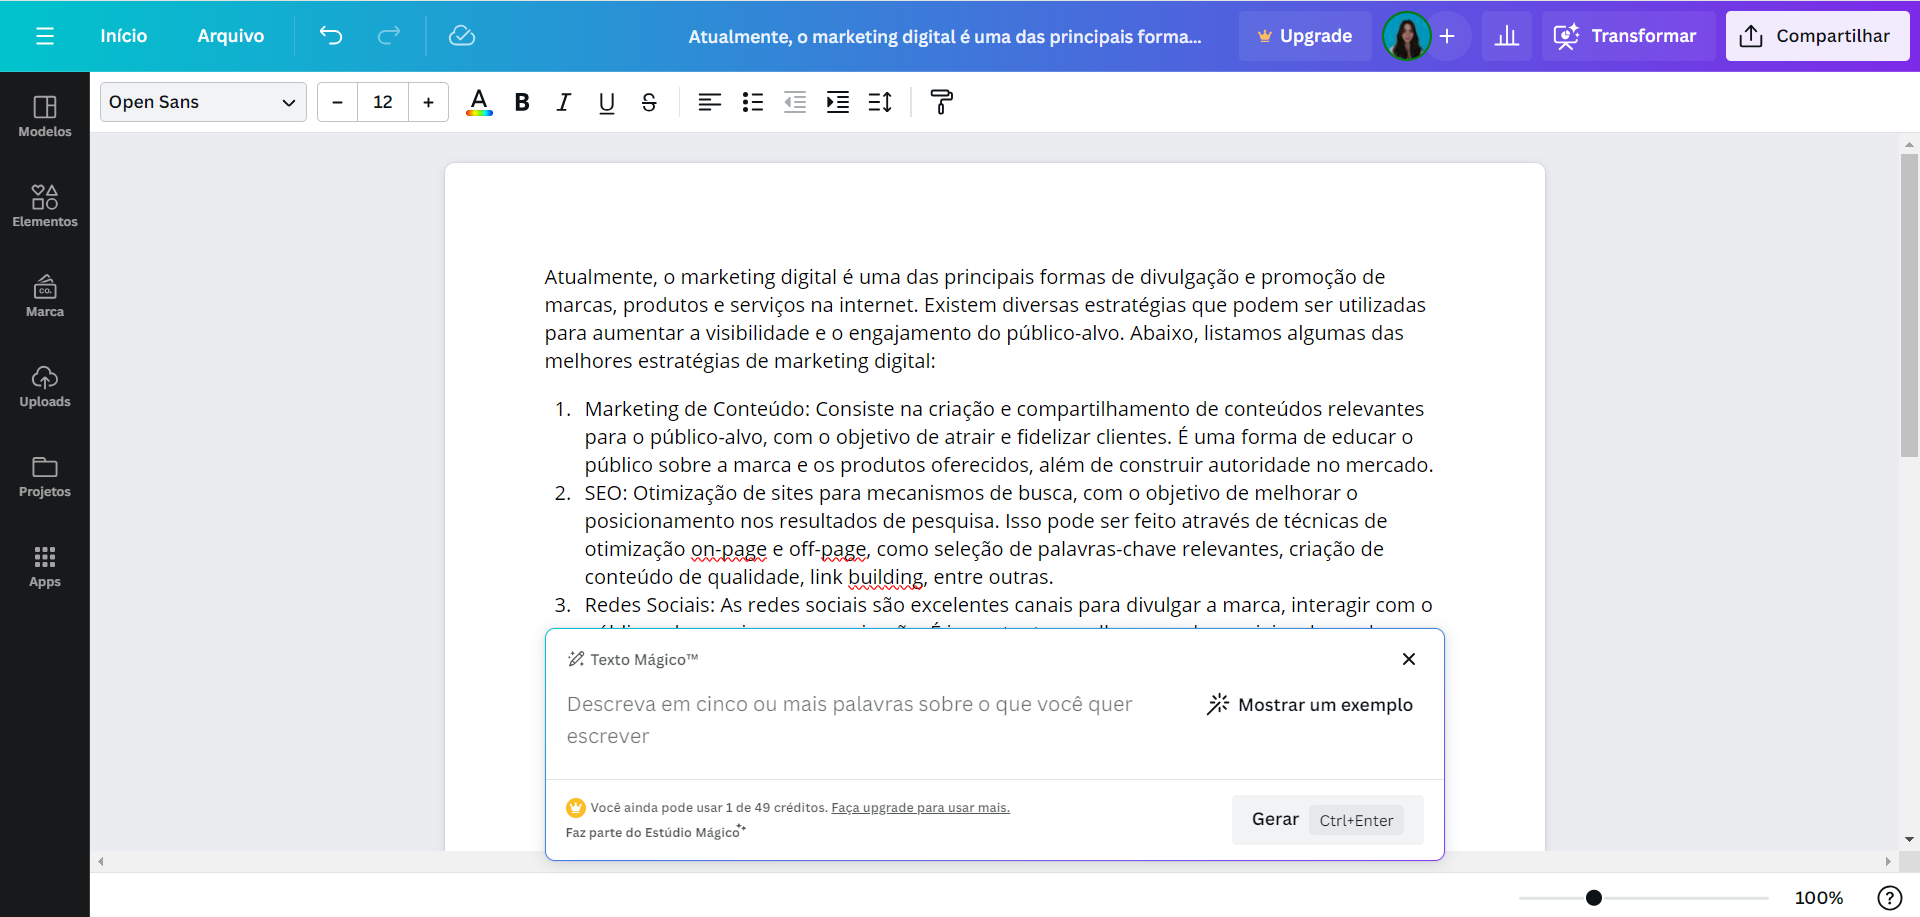
Task: Open the Marca panel
Action: pos(44,295)
